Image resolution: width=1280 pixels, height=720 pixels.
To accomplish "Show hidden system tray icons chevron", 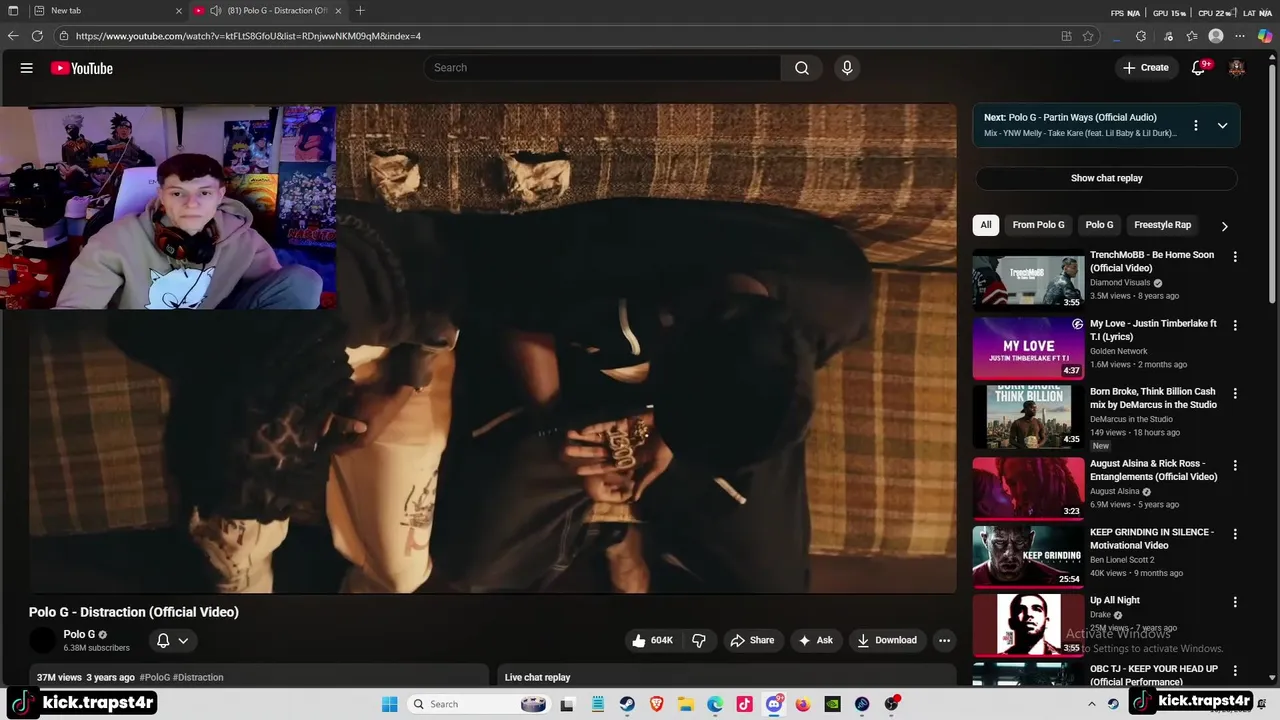I will click(1092, 704).
